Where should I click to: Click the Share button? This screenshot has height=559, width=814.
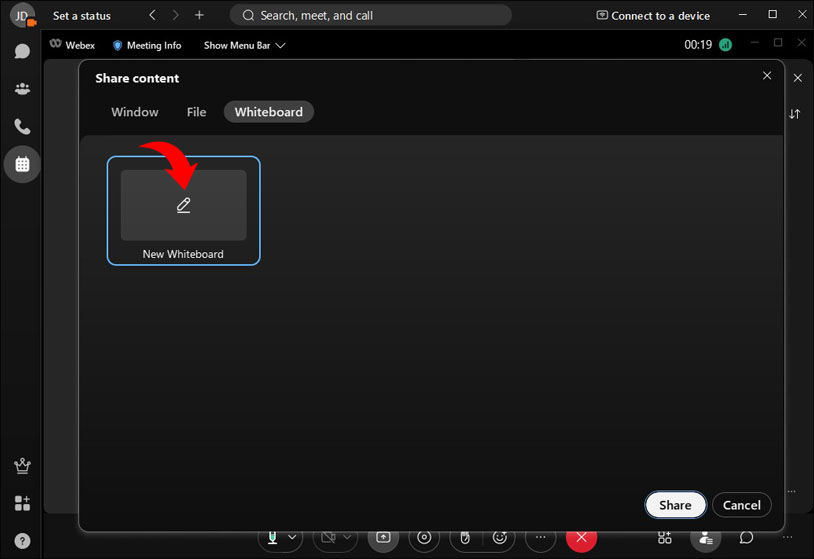tap(675, 505)
